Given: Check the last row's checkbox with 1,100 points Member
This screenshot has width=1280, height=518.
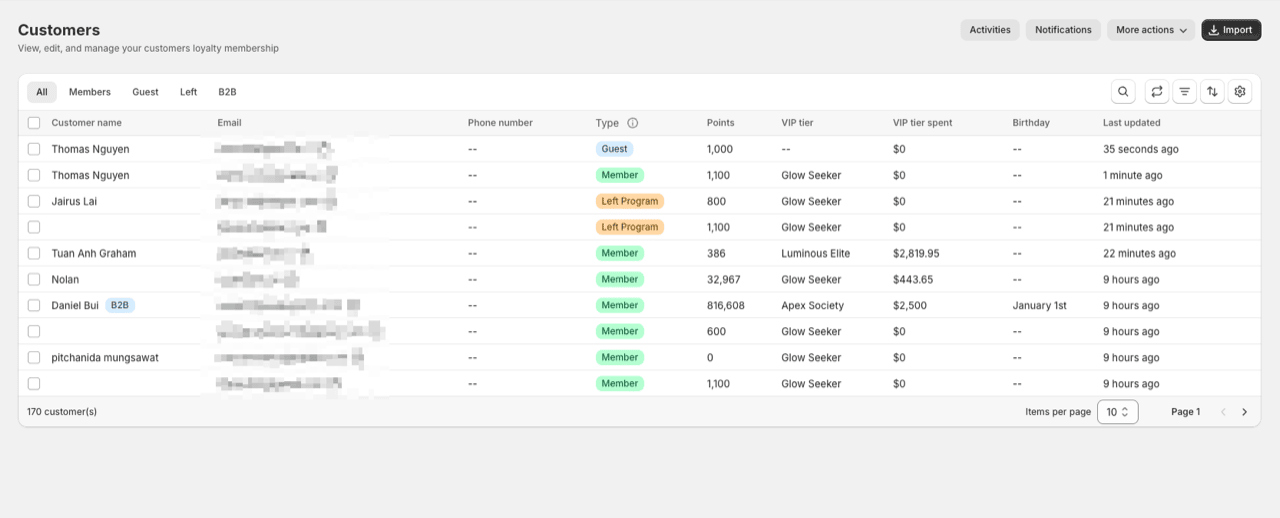Looking at the screenshot, I should (x=34, y=383).
